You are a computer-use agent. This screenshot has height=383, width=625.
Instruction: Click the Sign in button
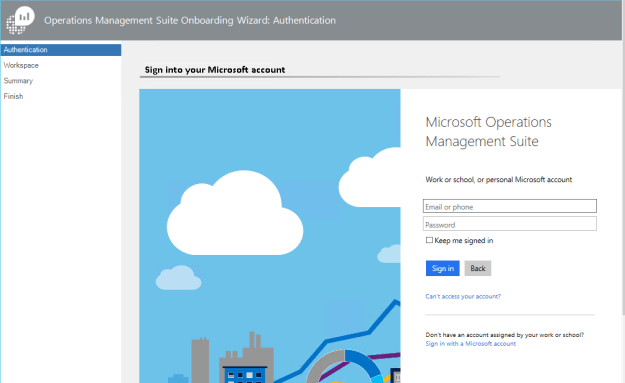(x=442, y=268)
